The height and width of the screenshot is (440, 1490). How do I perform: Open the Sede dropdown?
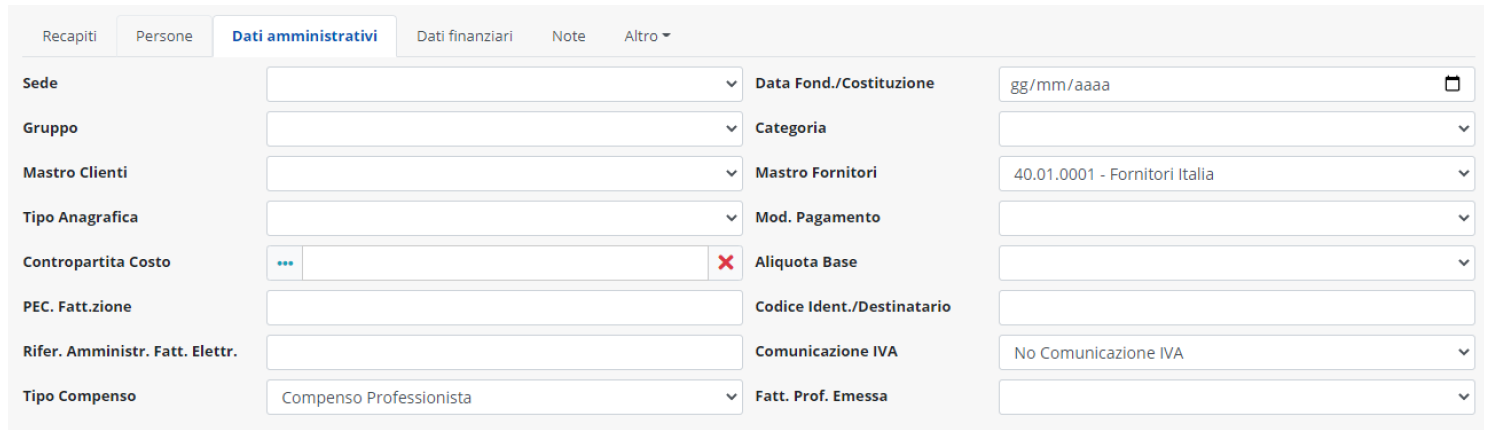pyautogui.click(x=504, y=84)
